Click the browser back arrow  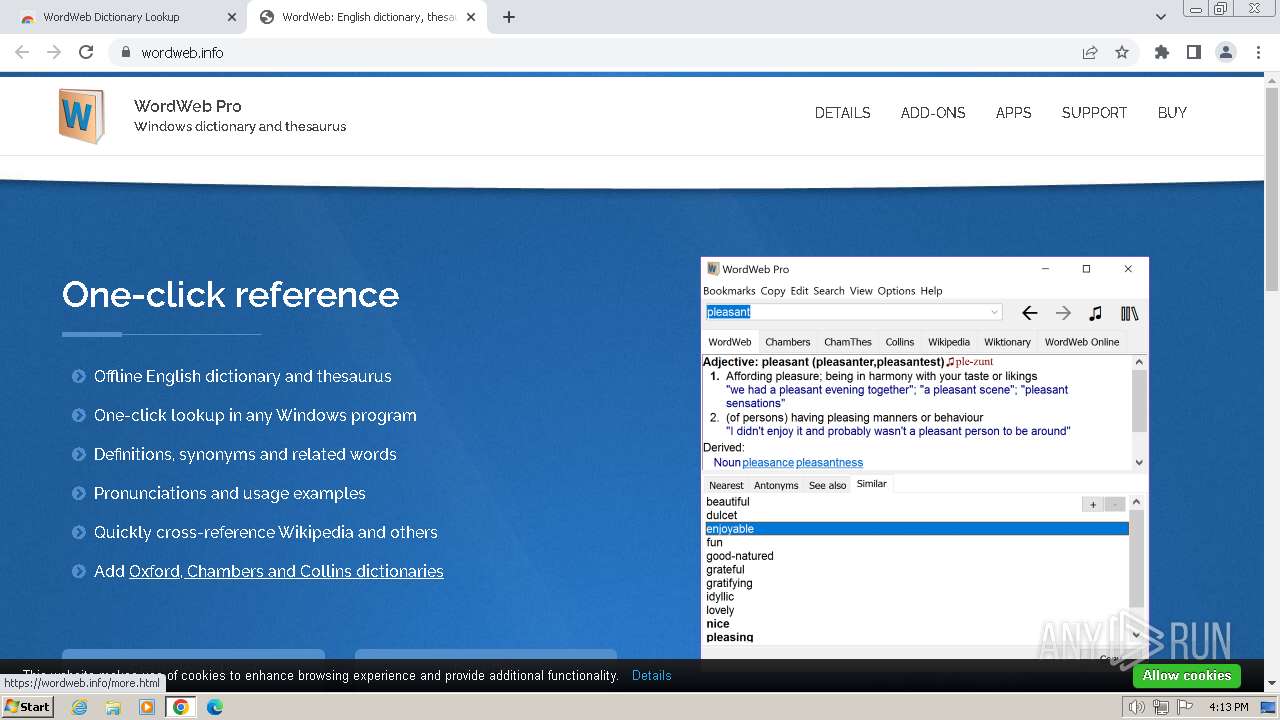[22, 52]
